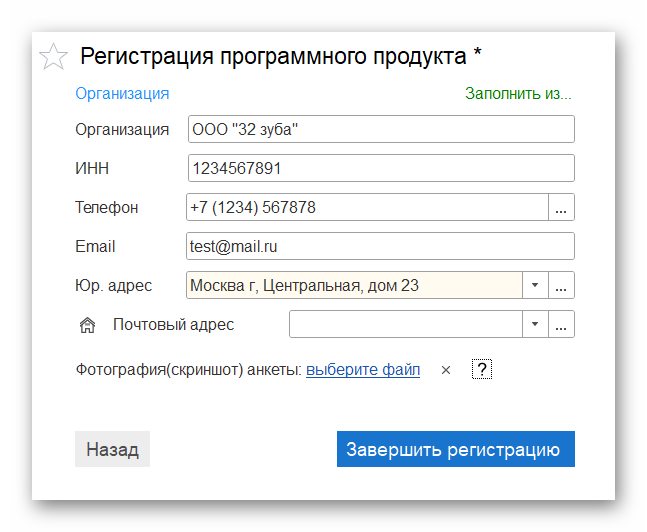Click the empty Почтовый адрес field

tap(406, 324)
